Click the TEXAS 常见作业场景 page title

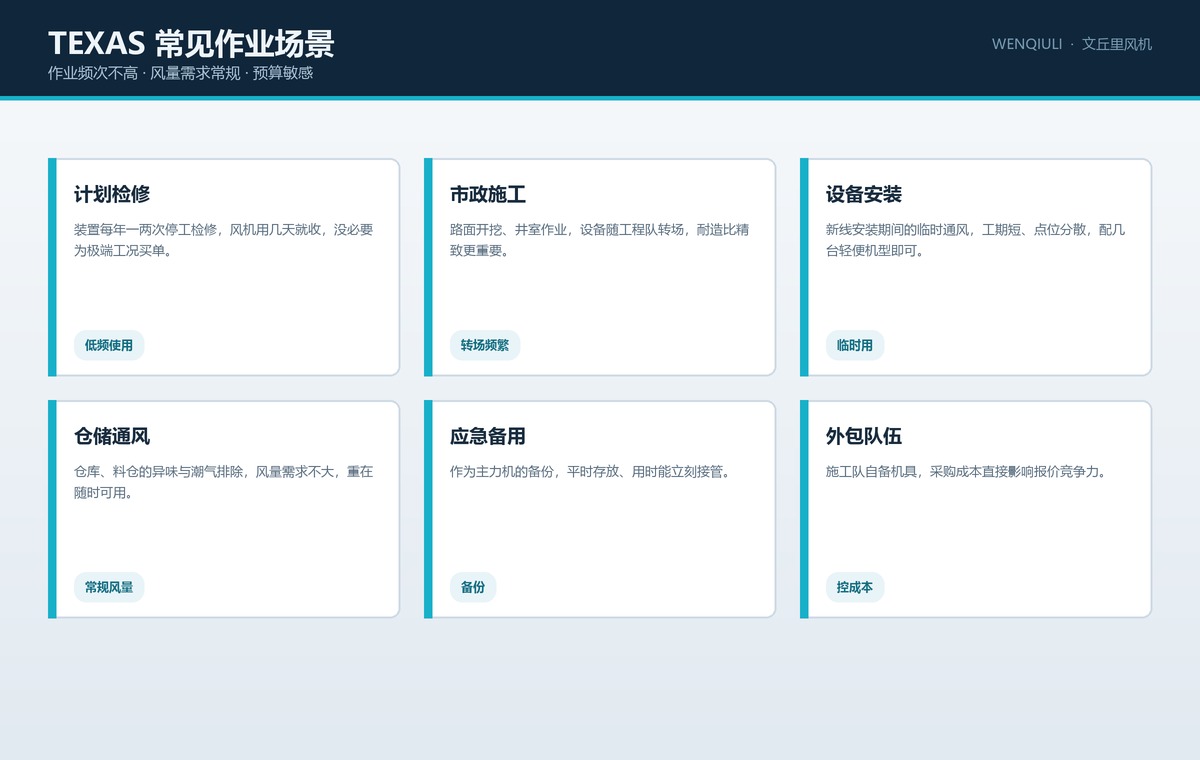coord(191,43)
